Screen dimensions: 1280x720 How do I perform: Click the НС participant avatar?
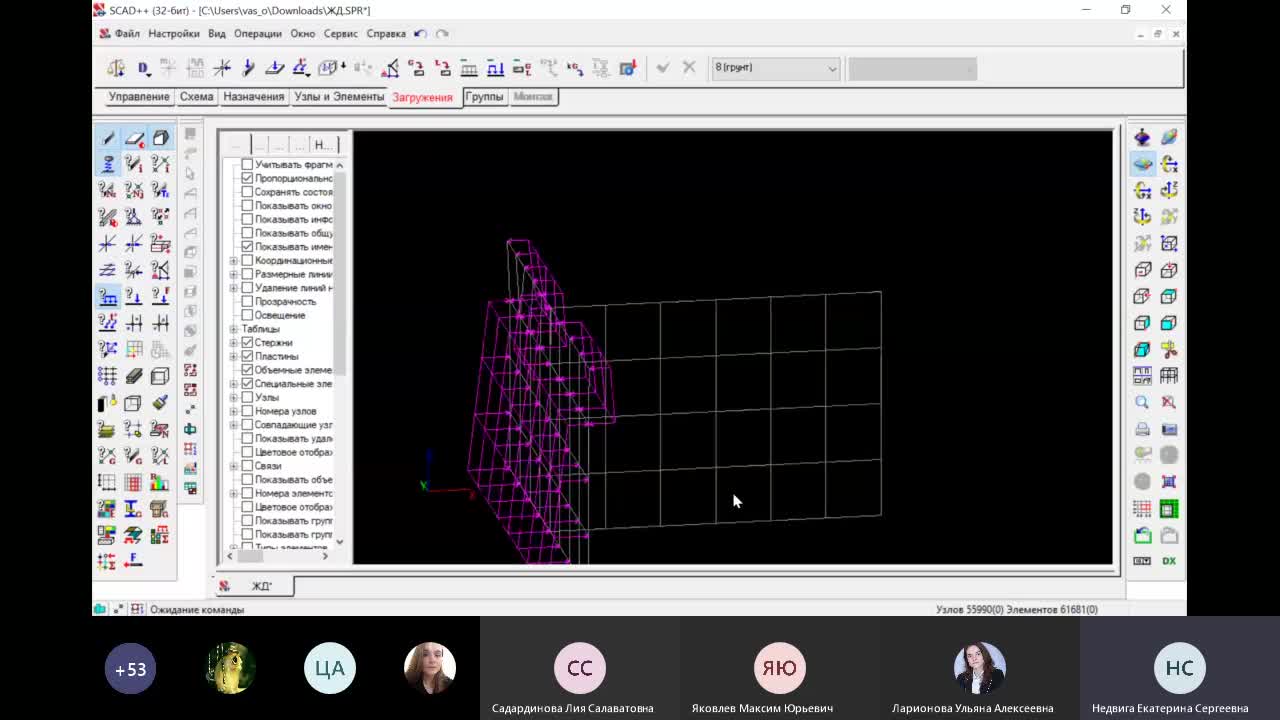coord(1179,668)
